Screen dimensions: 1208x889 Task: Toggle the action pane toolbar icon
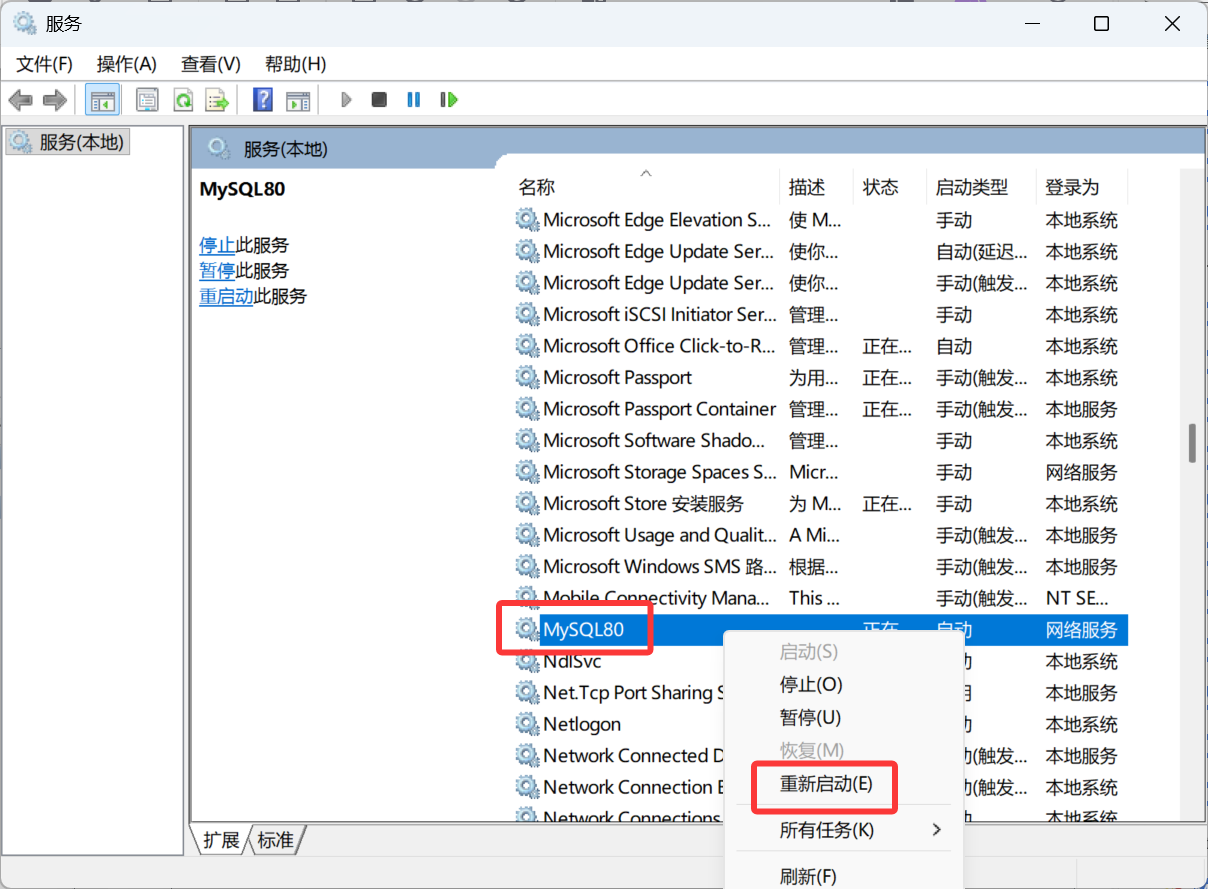tap(297, 100)
